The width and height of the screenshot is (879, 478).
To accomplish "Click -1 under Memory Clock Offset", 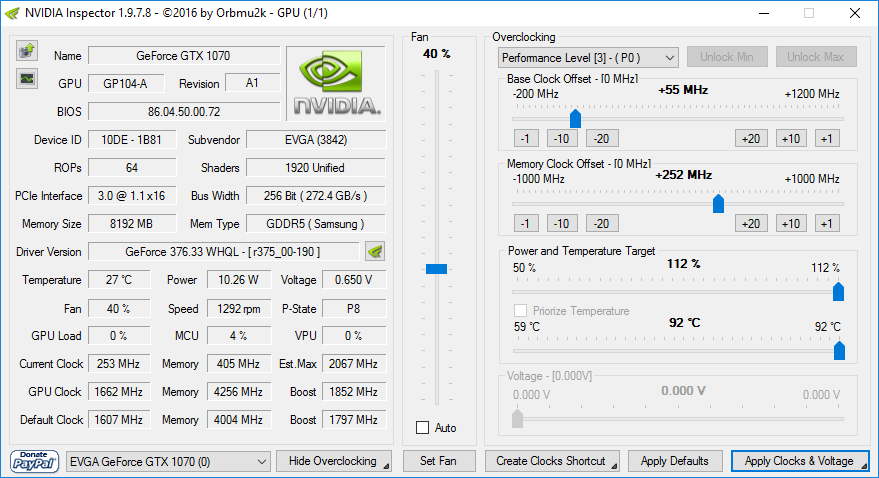I will pyautogui.click(x=526, y=224).
